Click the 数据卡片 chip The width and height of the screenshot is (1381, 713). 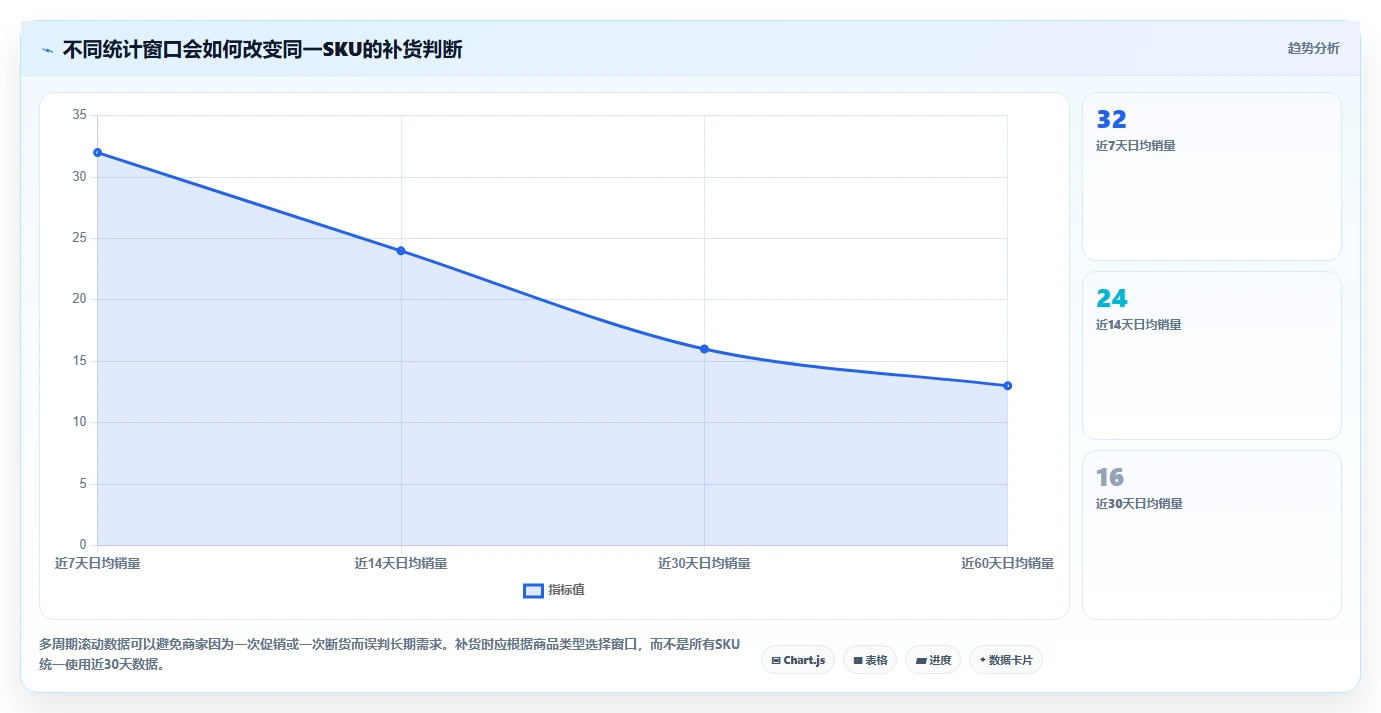coord(1006,660)
